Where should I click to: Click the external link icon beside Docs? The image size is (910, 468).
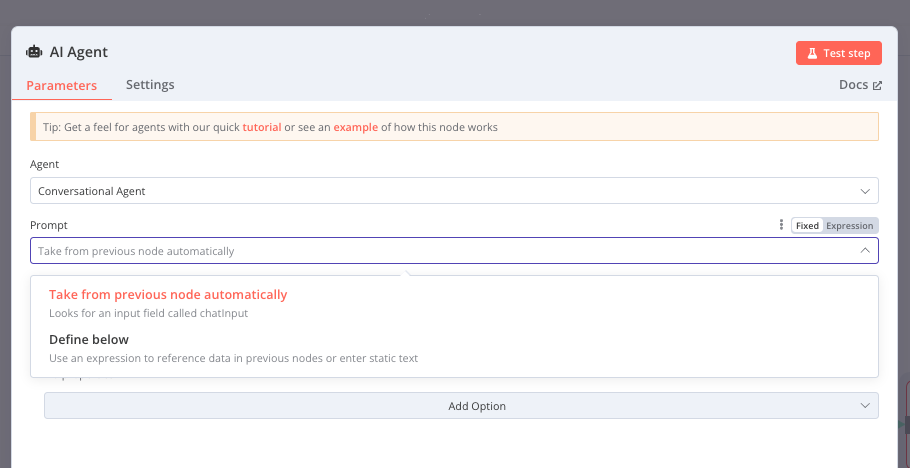[x=877, y=85]
